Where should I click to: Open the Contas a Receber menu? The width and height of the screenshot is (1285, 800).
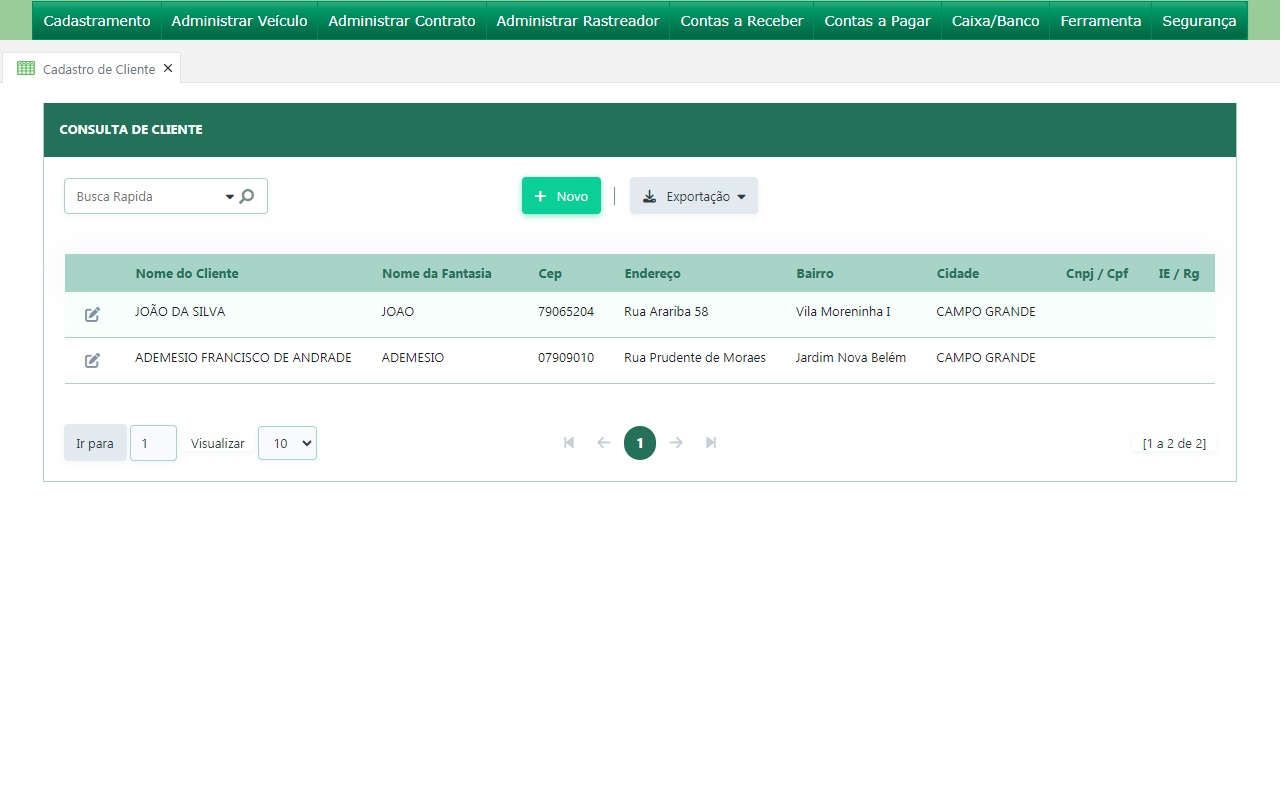coord(741,21)
